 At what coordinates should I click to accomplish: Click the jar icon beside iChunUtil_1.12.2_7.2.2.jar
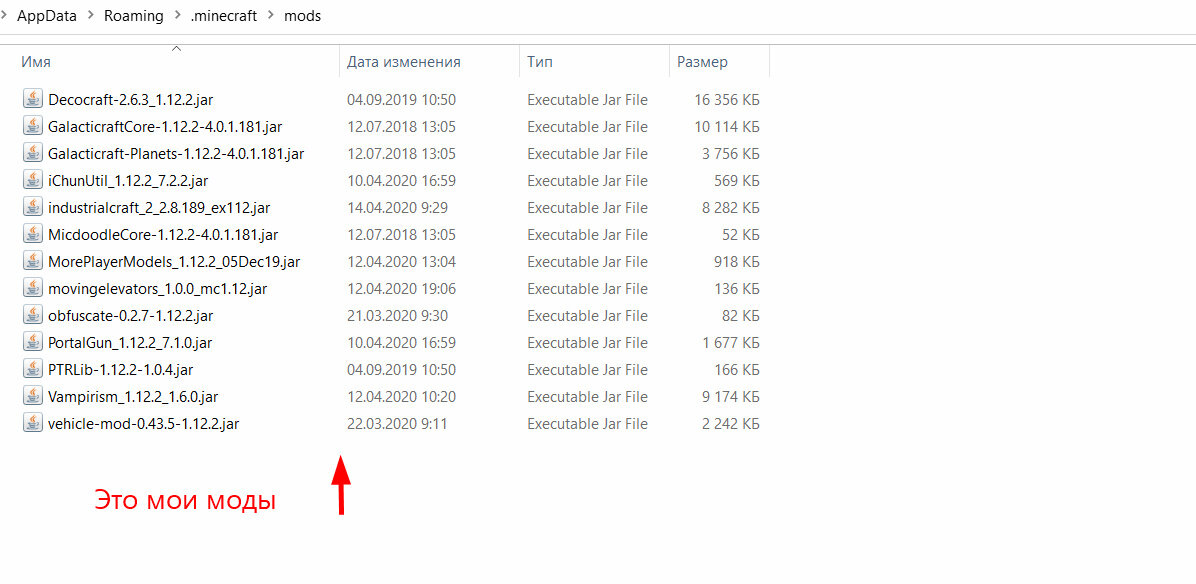tap(32, 180)
